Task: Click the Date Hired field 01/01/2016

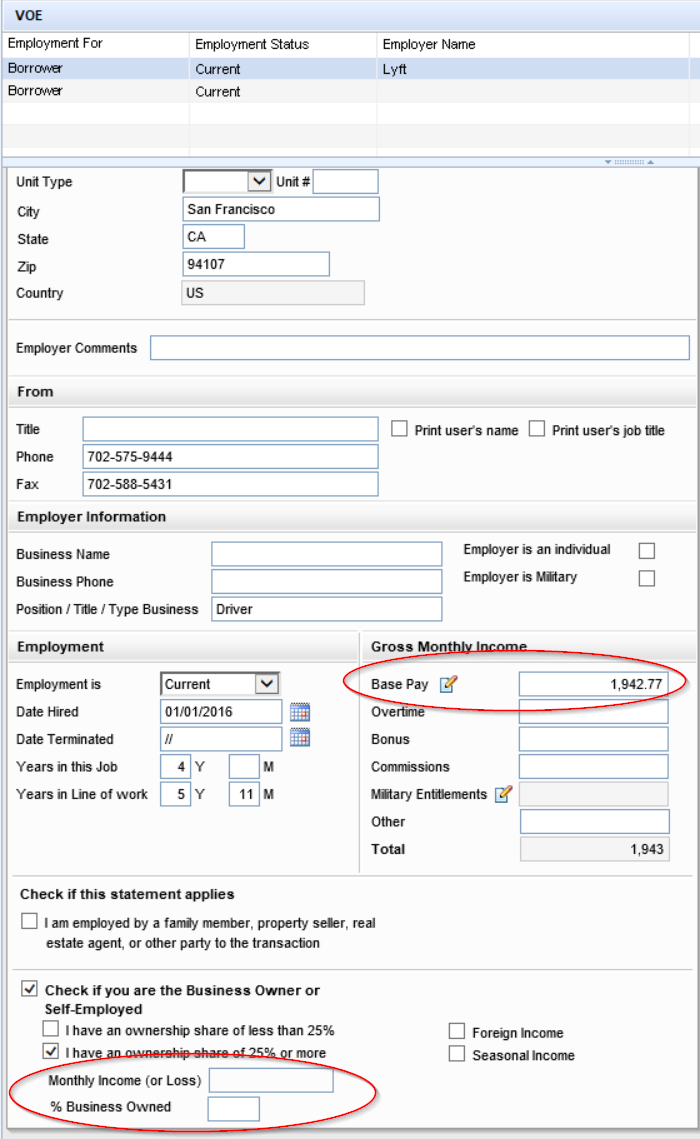Action: (x=221, y=712)
